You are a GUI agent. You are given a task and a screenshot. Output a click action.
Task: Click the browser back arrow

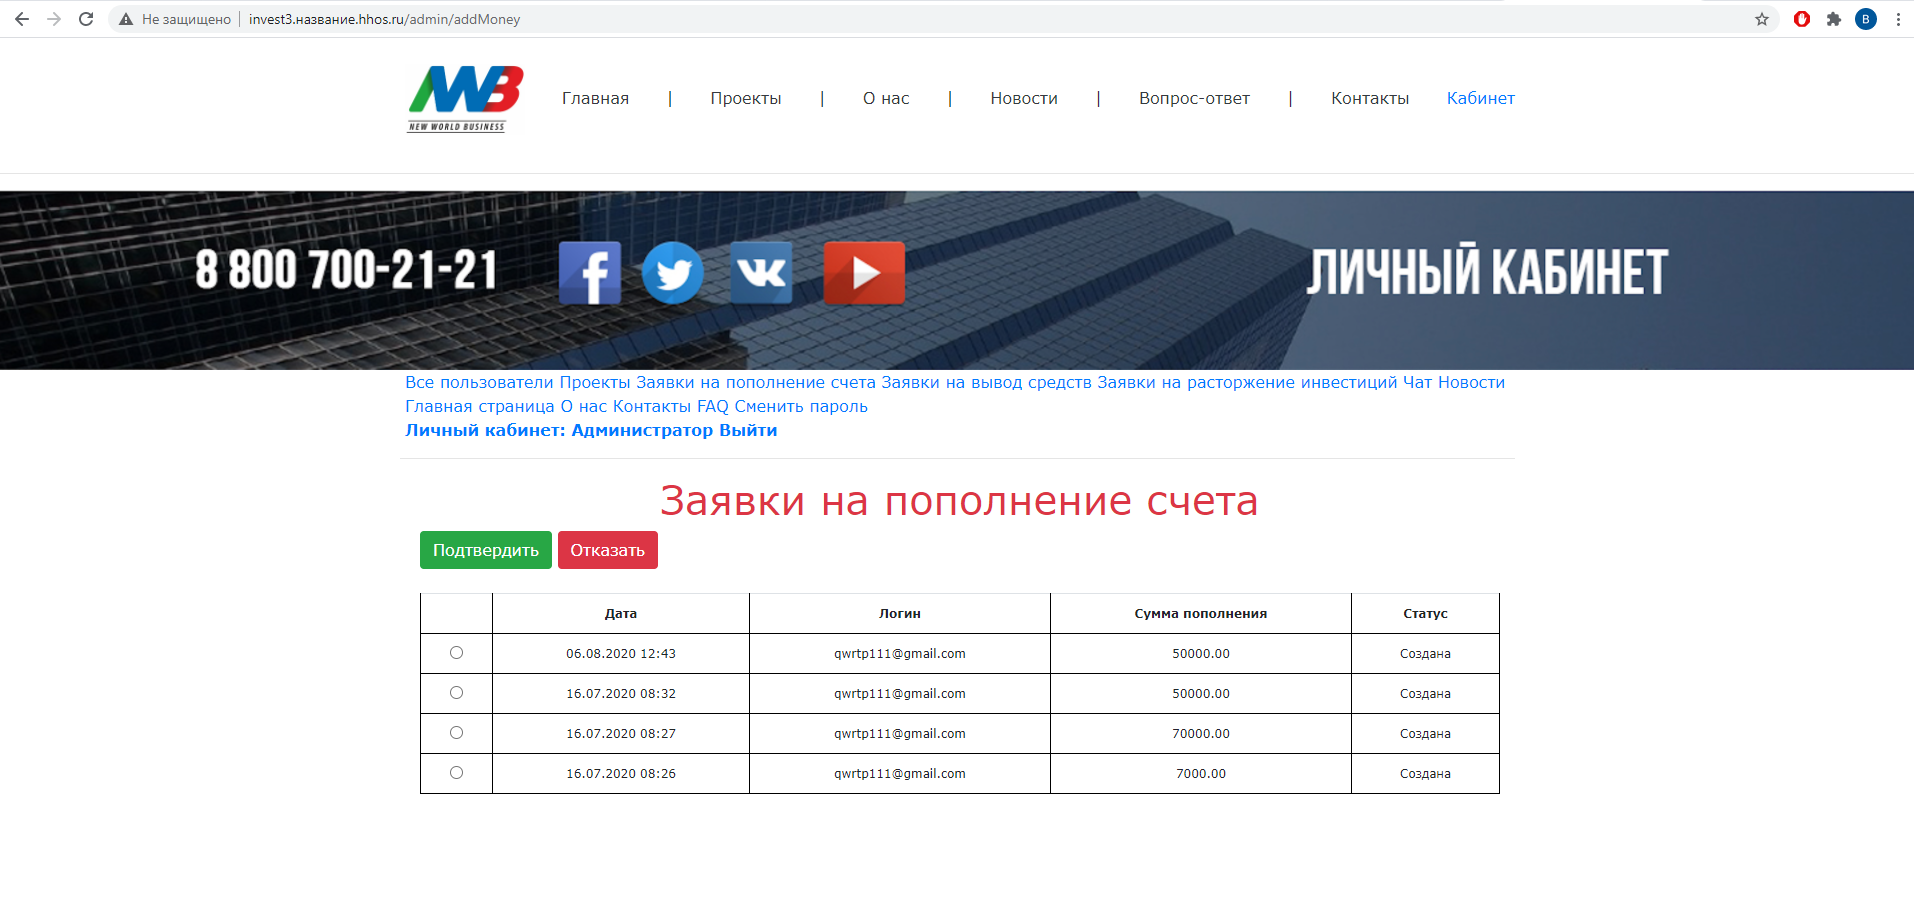point(22,19)
